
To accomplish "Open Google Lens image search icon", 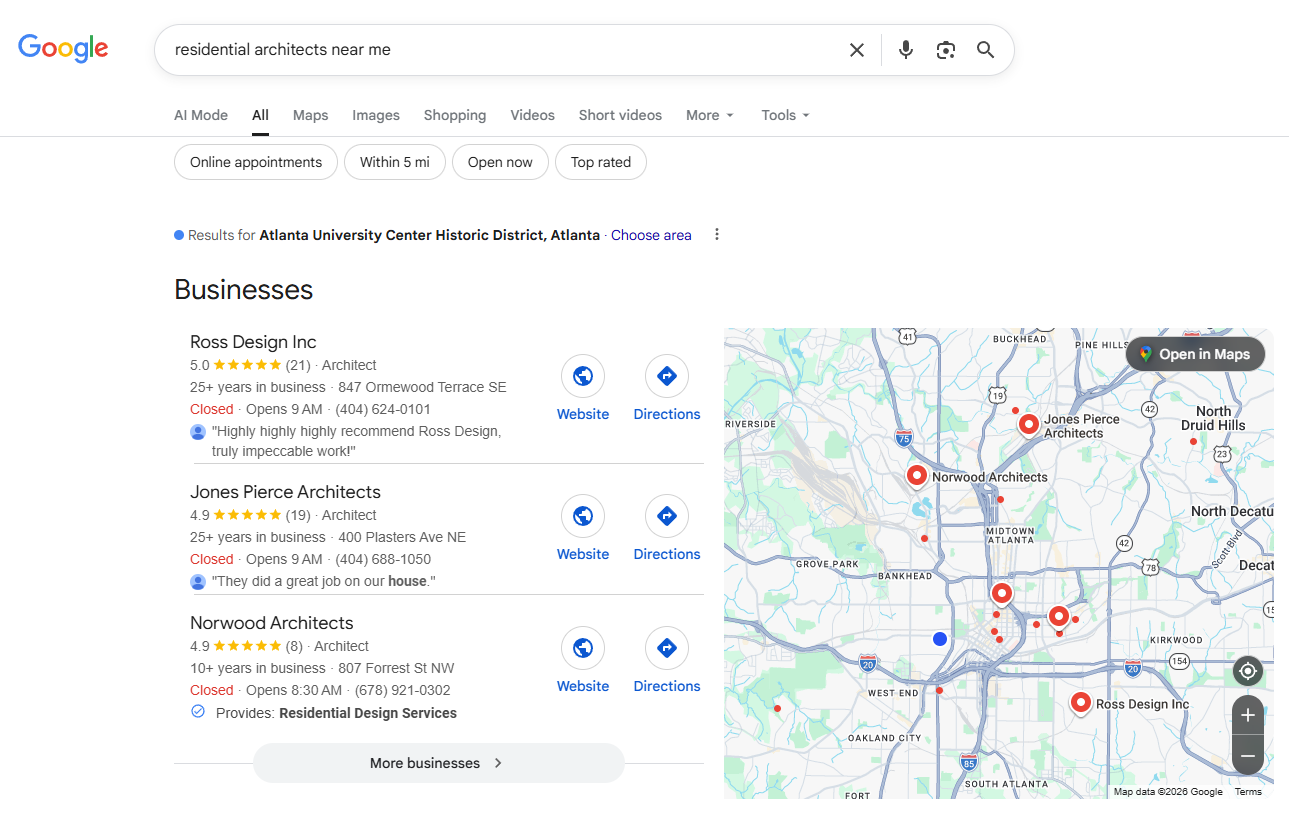I will pyautogui.click(x=946, y=50).
